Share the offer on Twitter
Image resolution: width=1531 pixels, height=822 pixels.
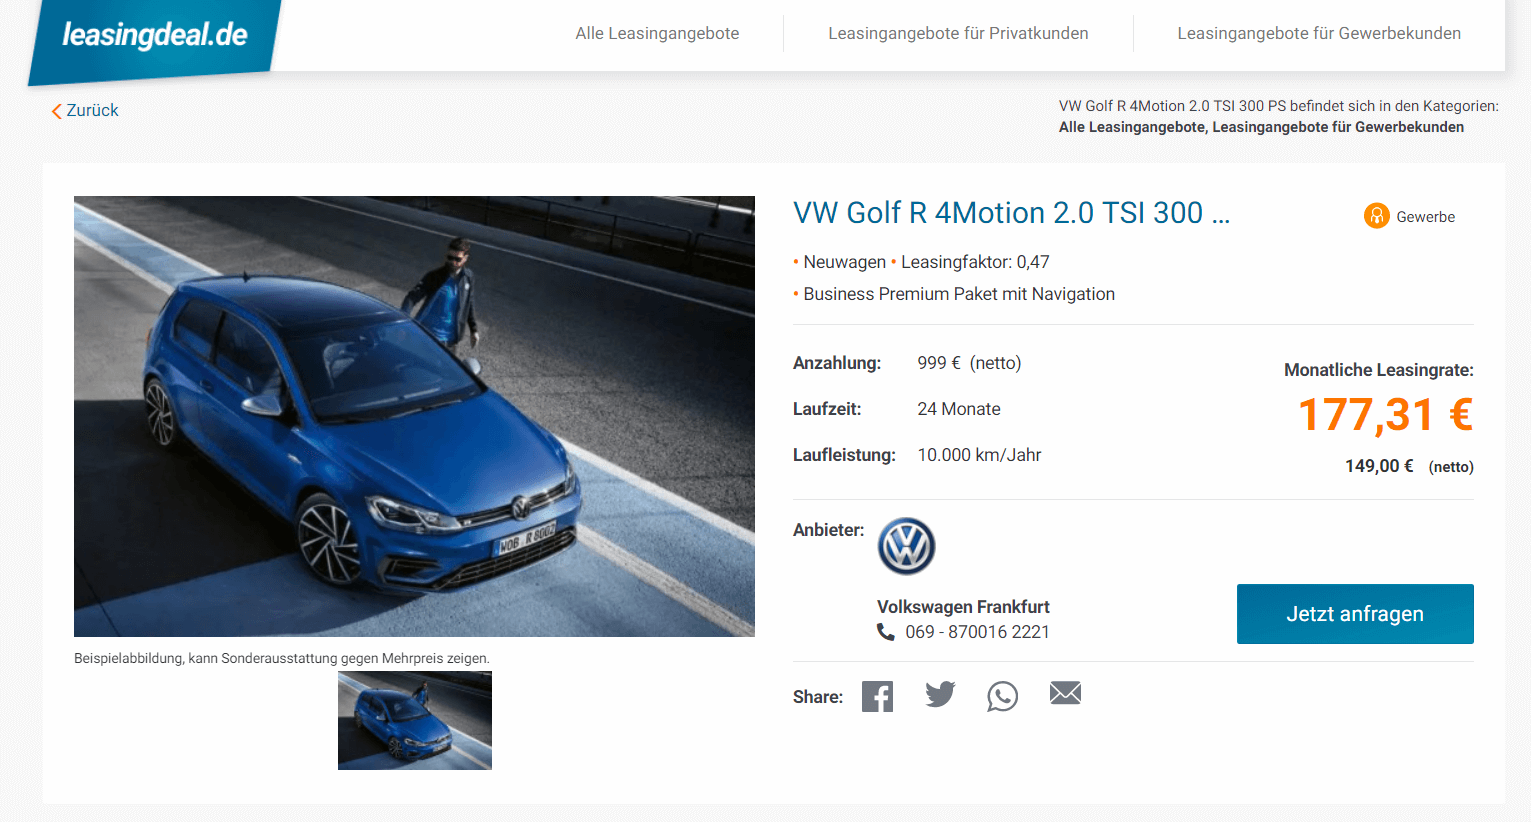click(x=940, y=694)
